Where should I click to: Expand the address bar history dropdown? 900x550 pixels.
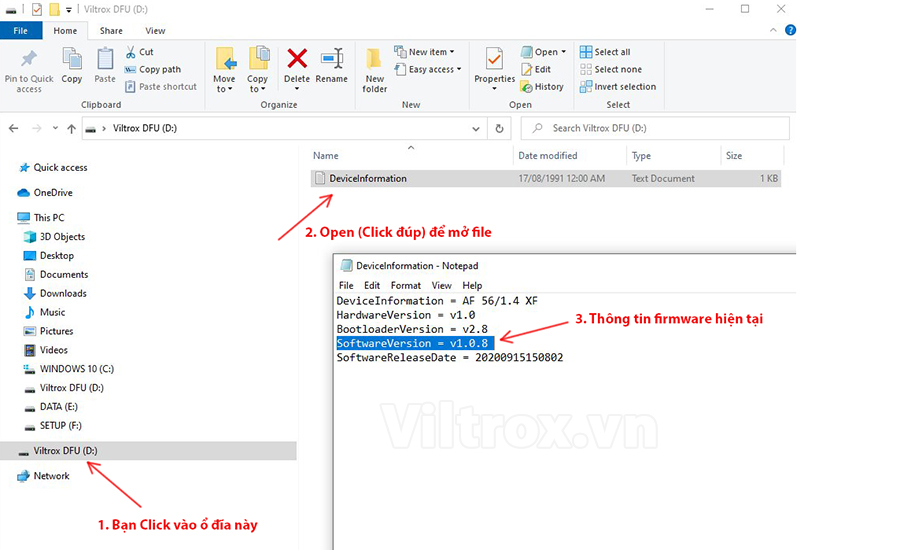pos(476,129)
